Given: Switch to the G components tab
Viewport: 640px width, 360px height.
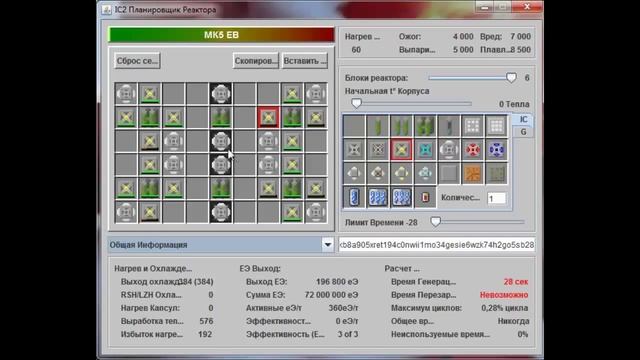Looking at the screenshot, I should coord(523,132).
